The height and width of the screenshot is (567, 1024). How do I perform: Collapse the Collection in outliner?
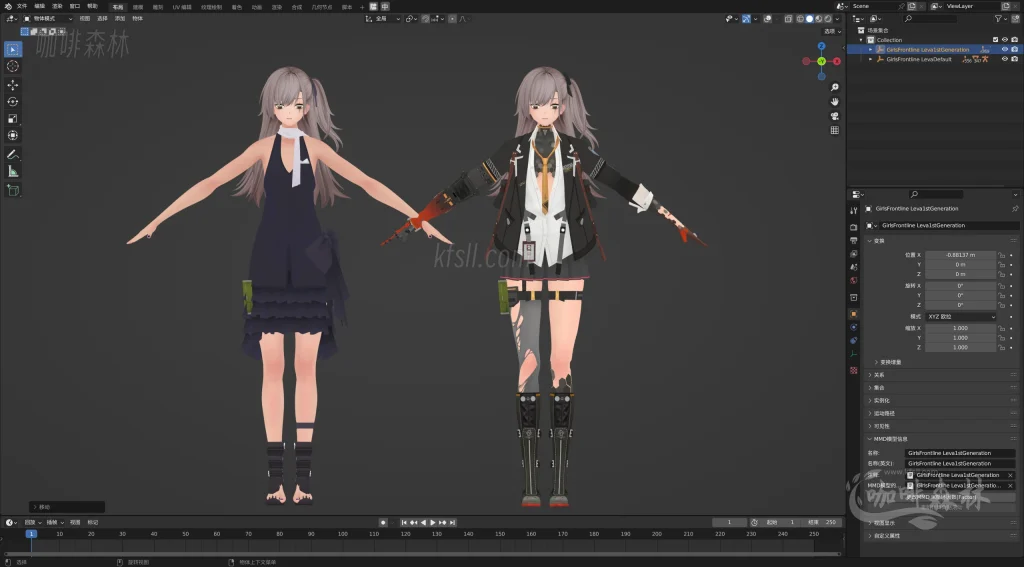[861, 40]
